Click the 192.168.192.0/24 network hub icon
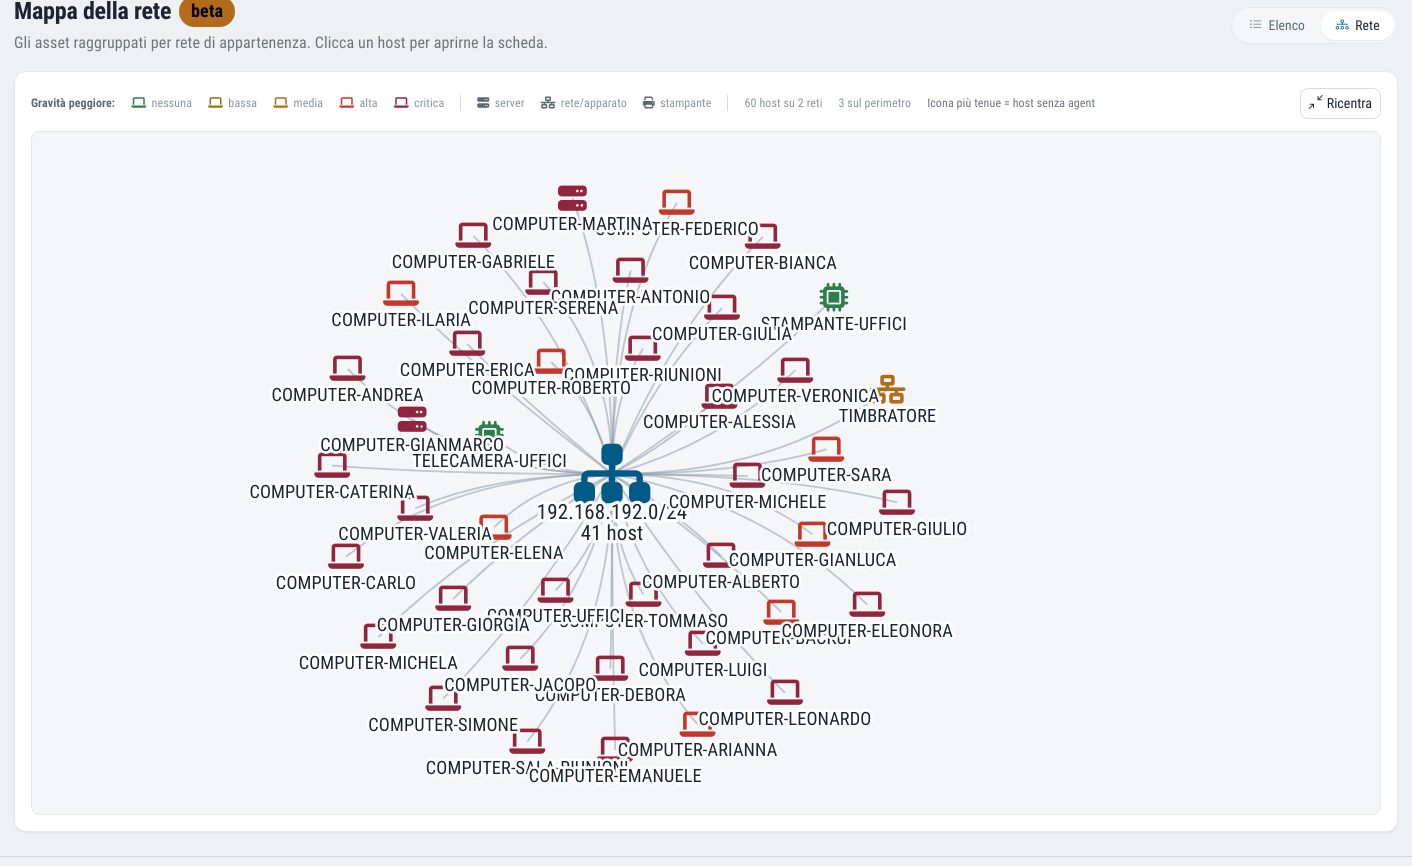The width and height of the screenshot is (1412, 866). click(612, 473)
